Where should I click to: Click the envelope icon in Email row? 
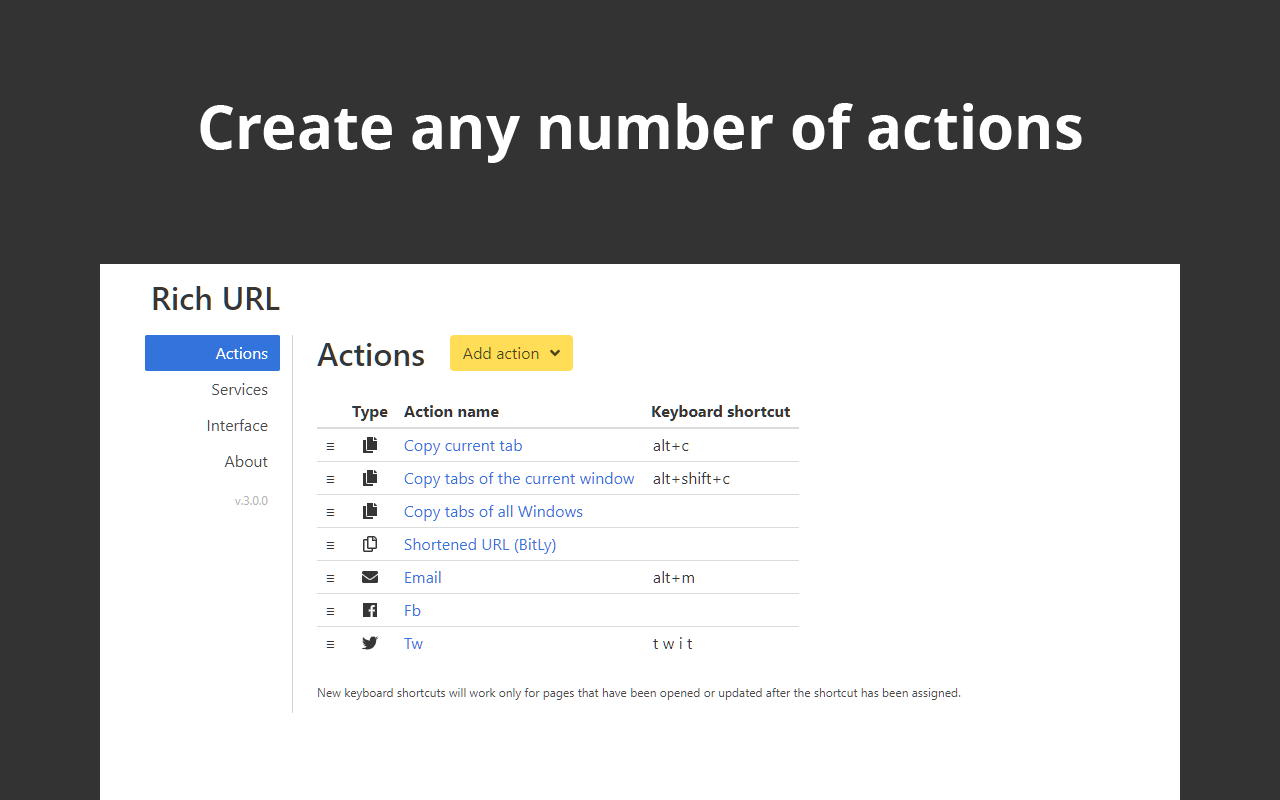click(x=370, y=577)
